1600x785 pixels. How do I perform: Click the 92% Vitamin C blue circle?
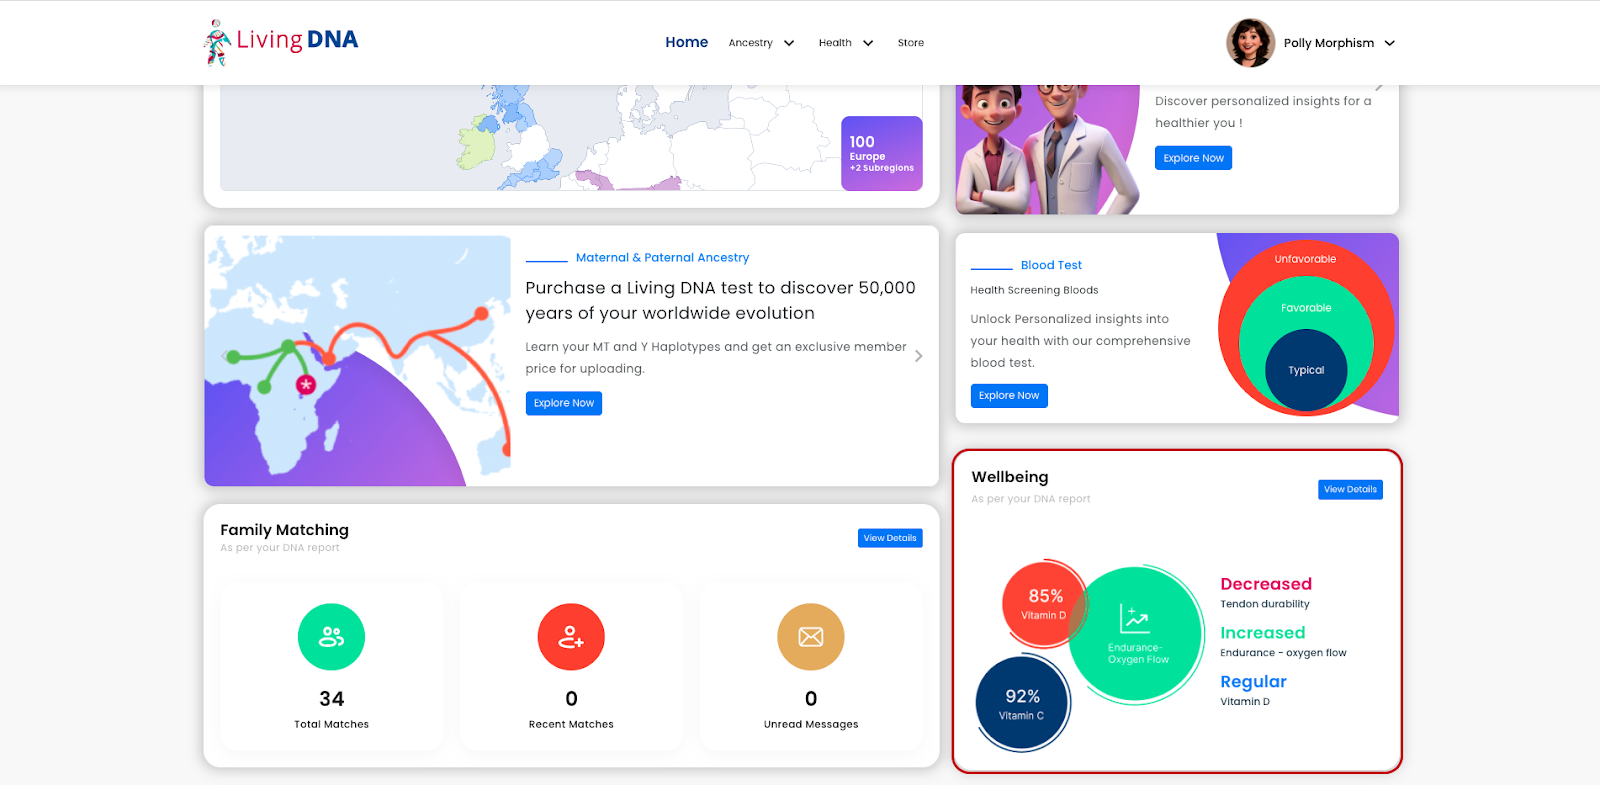coord(1023,703)
